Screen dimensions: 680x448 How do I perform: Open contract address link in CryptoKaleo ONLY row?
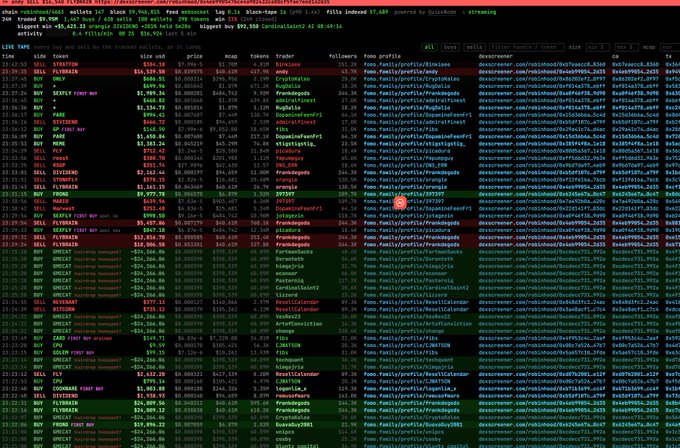point(635,79)
